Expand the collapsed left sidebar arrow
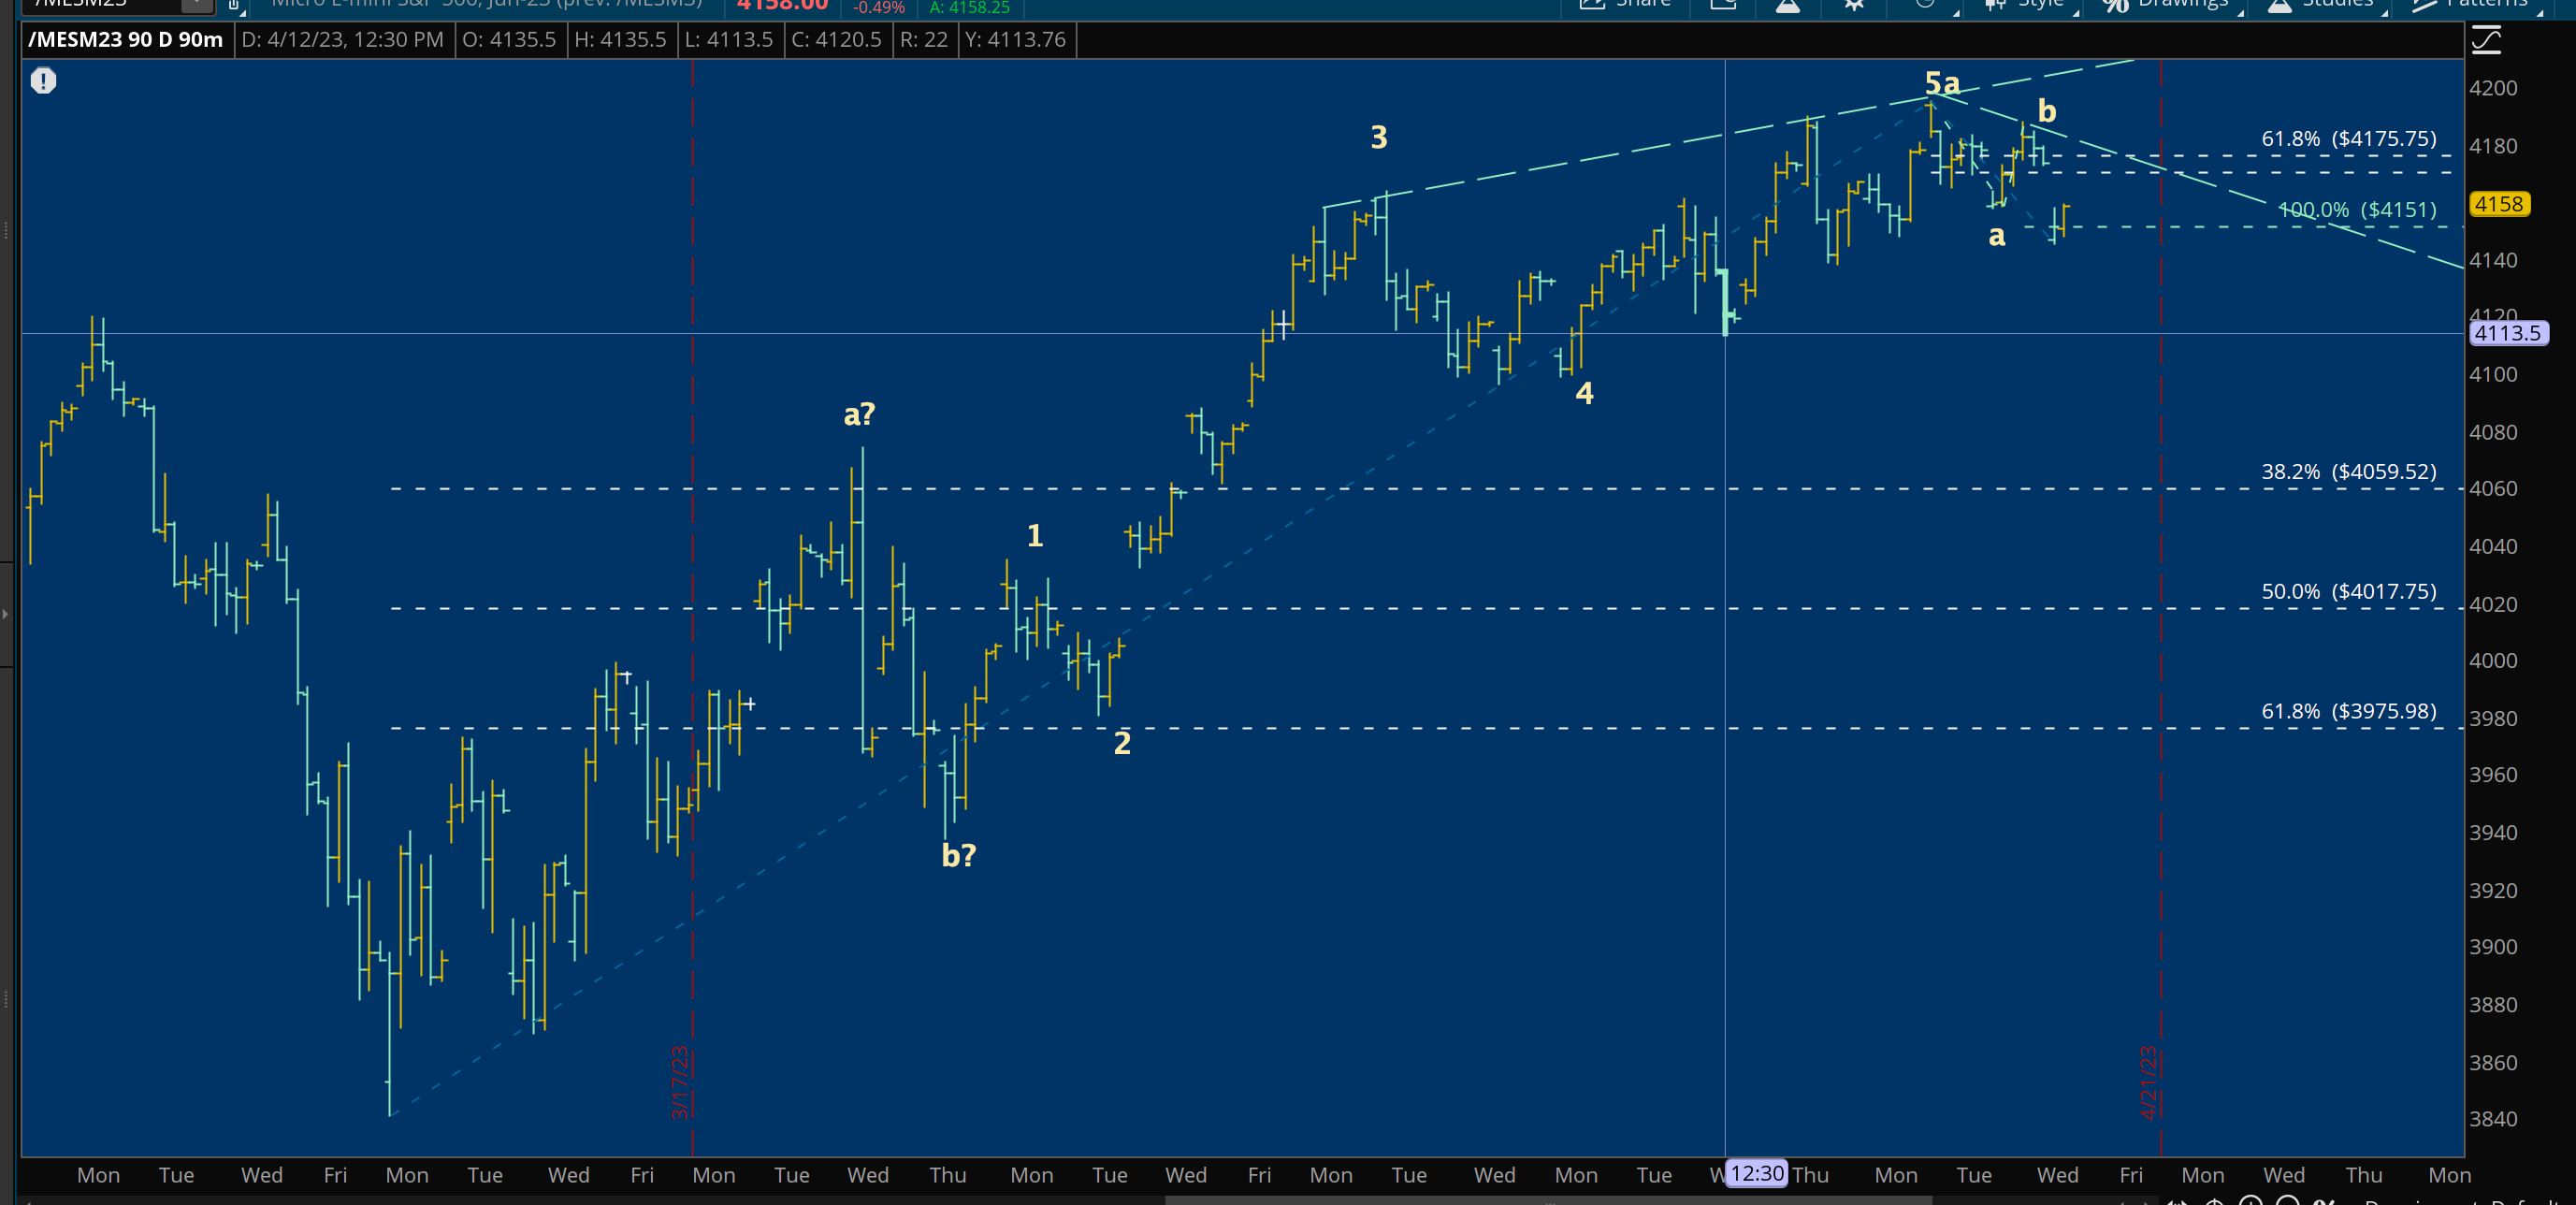The height and width of the screenshot is (1205, 2576). (x=5, y=614)
